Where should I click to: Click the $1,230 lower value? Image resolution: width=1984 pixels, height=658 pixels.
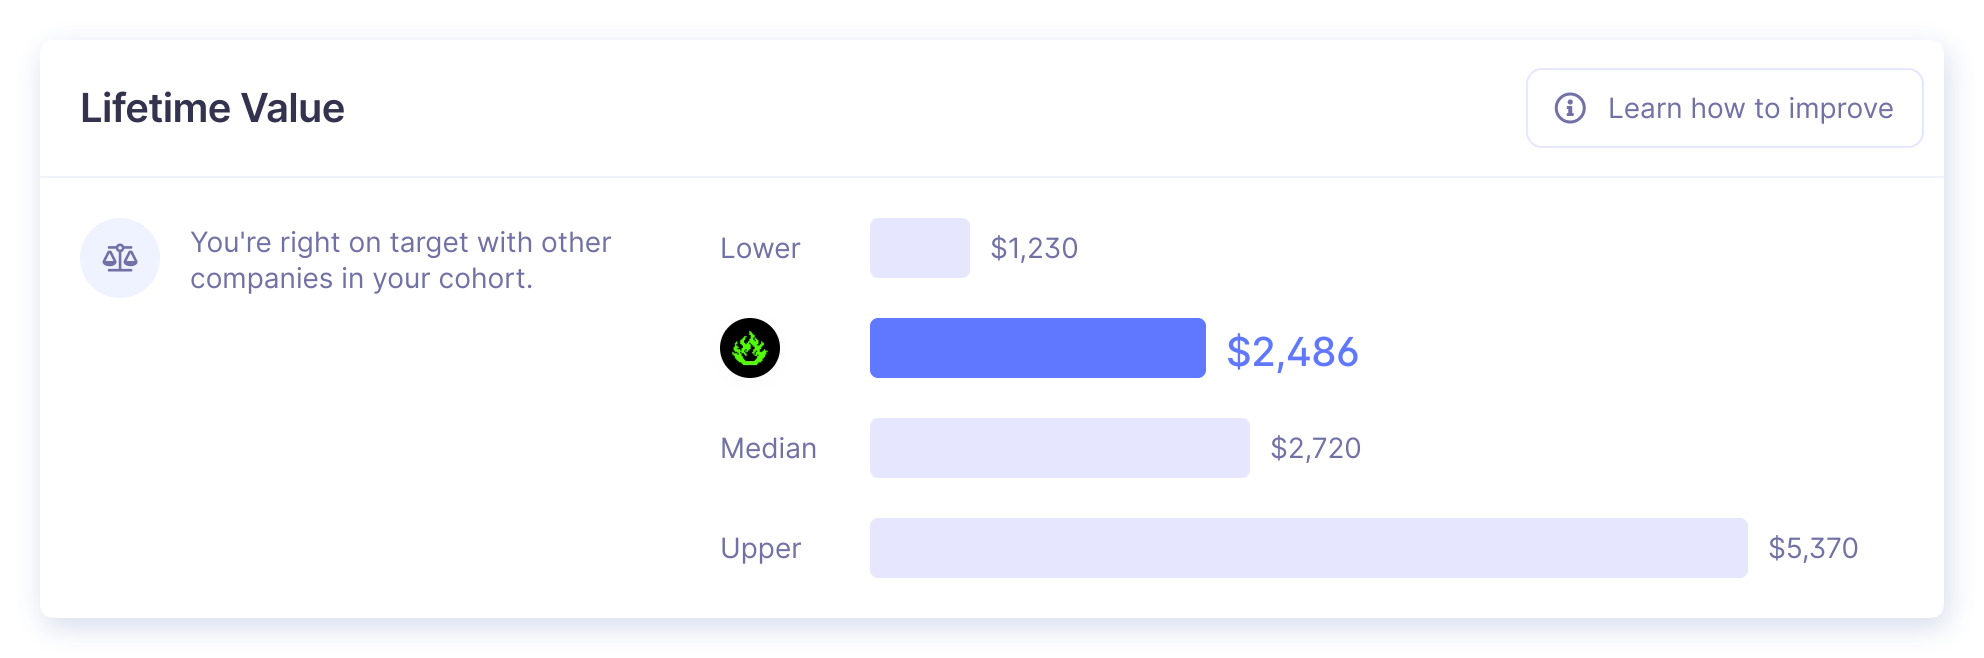[1034, 248]
